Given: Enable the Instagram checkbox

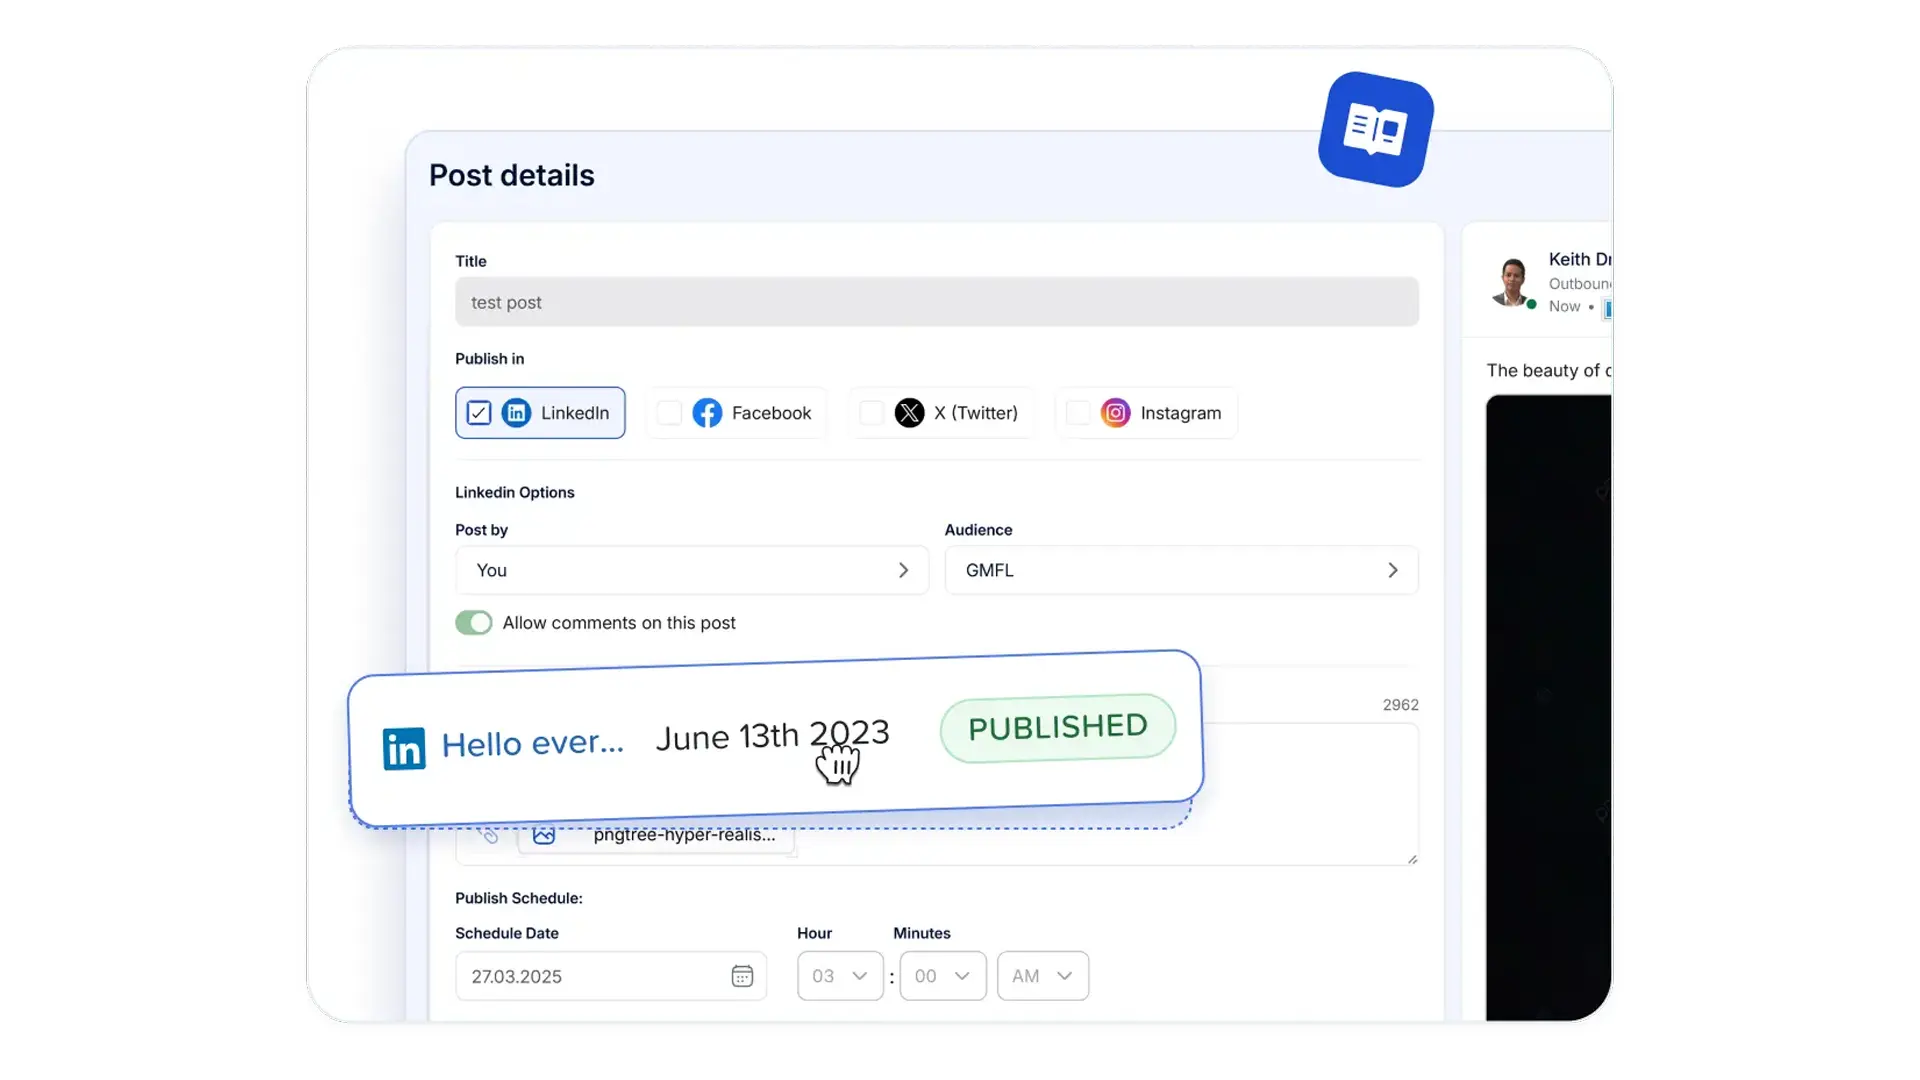Looking at the screenshot, I should 1078,413.
